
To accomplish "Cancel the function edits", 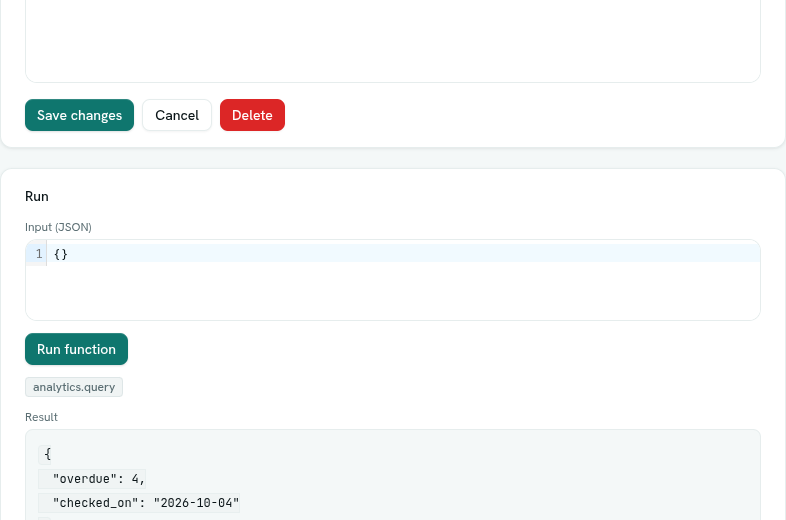I will (x=177, y=115).
